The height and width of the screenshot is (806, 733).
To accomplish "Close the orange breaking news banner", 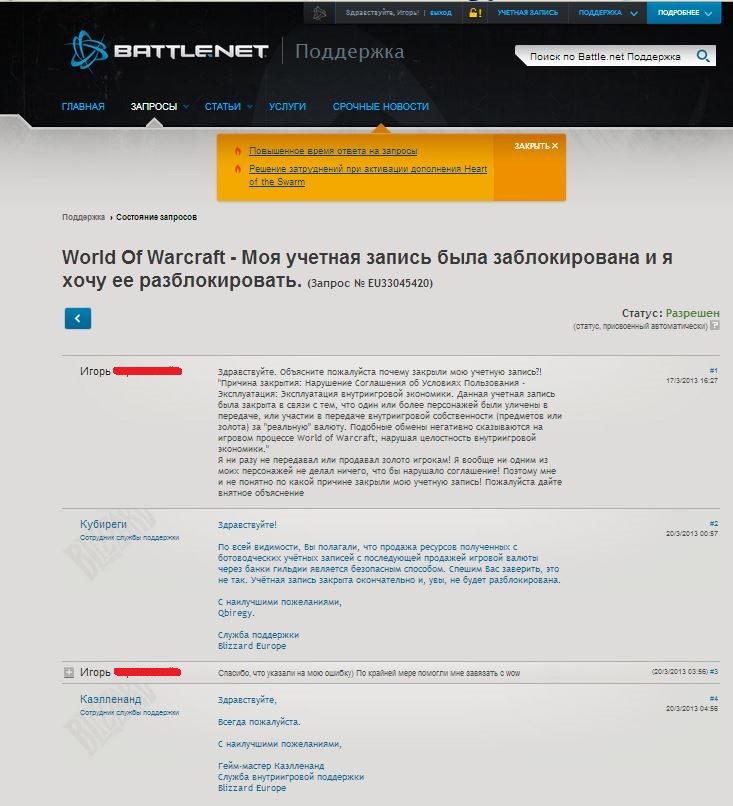I will coord(536,146).
